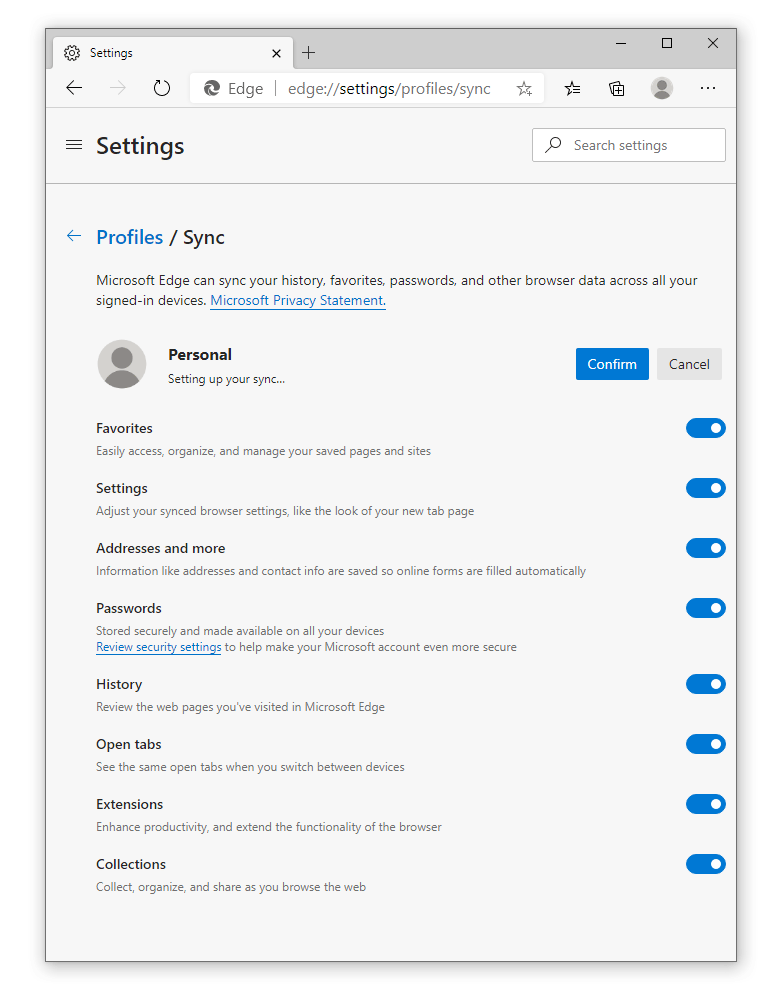Viewport: 784px width, 994px height.
Task: Click the gear icon on the Settings tab
Action: pyautogui.click(x=72, y=52)
